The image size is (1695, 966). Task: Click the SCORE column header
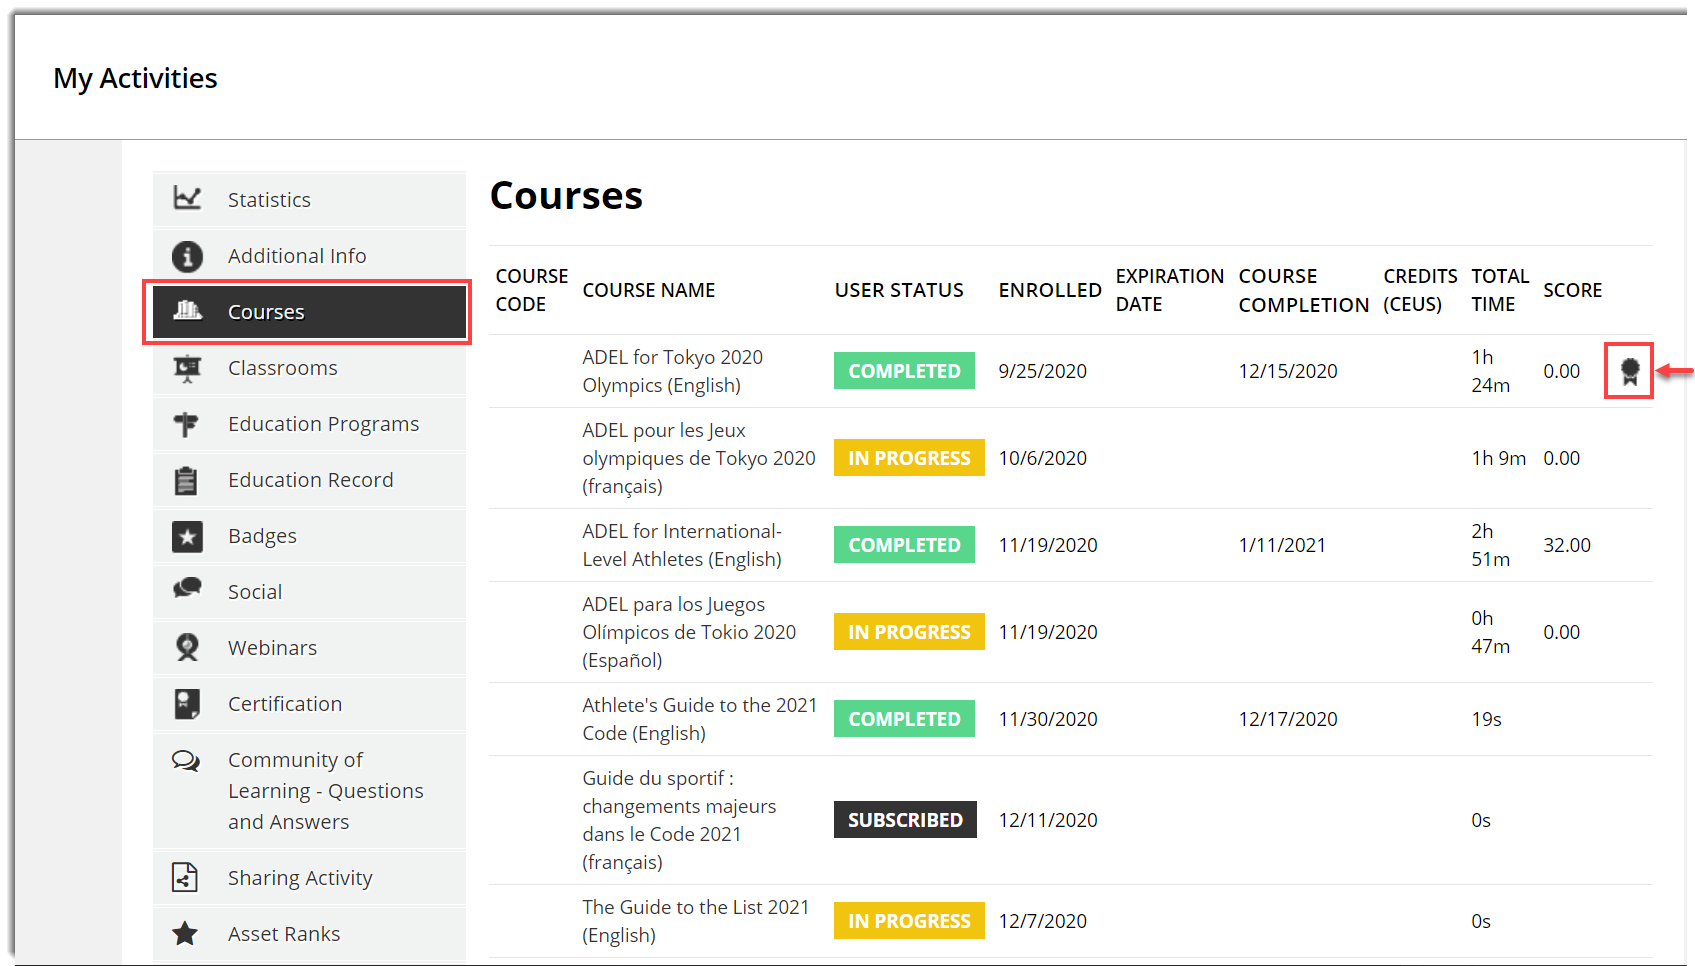pos(1572,290)
